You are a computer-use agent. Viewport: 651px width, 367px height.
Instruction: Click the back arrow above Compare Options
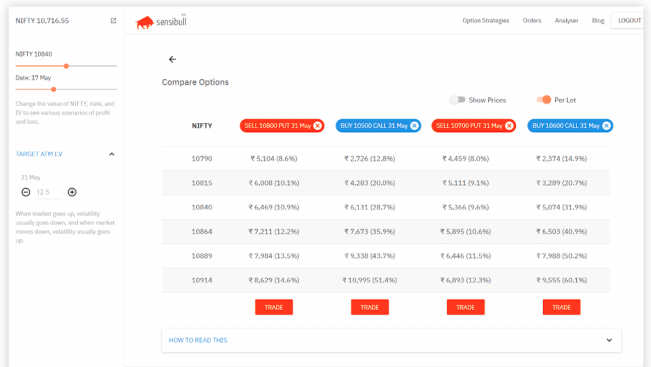pyautogui.click(x=172, y=59)
